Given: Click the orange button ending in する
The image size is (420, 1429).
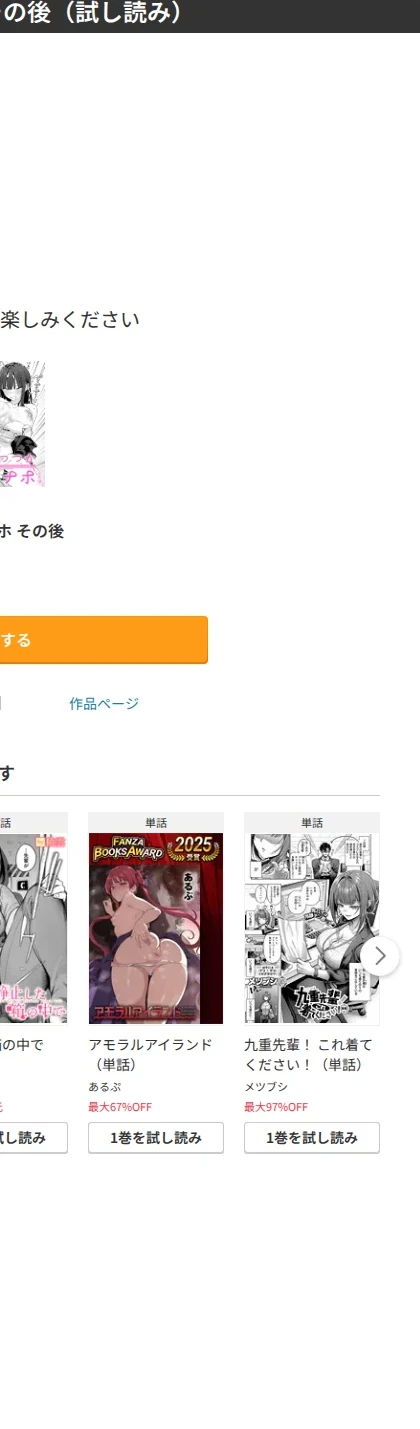Looking at the screenshot, I should click(103, 640).
